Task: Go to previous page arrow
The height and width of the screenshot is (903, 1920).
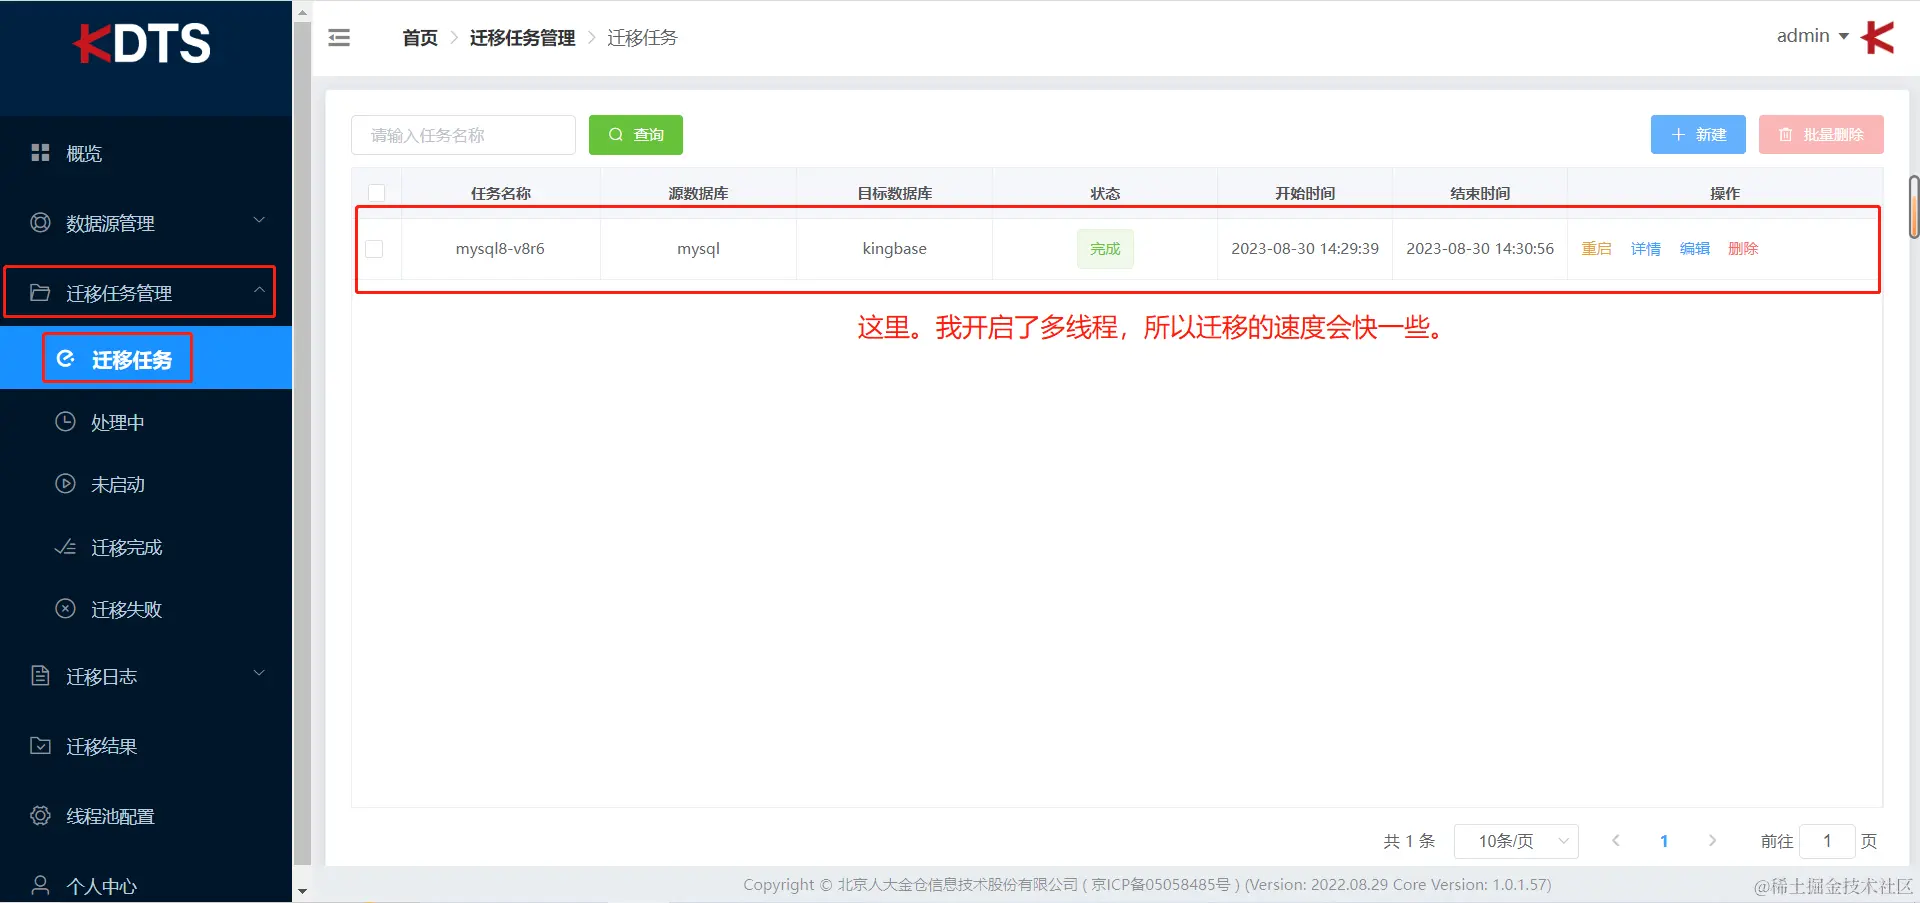Action: tap(1616, 840)
